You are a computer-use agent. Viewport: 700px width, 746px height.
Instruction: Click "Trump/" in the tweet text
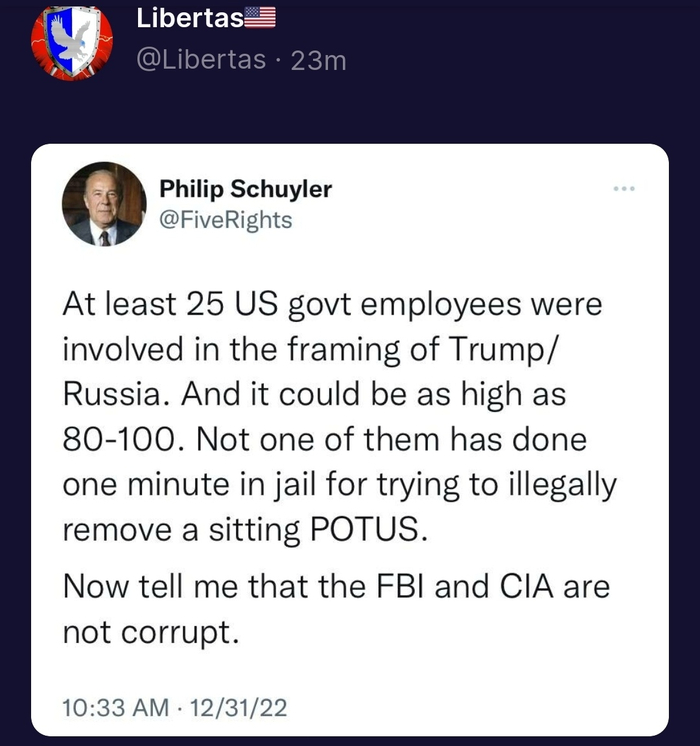point(502,350)
